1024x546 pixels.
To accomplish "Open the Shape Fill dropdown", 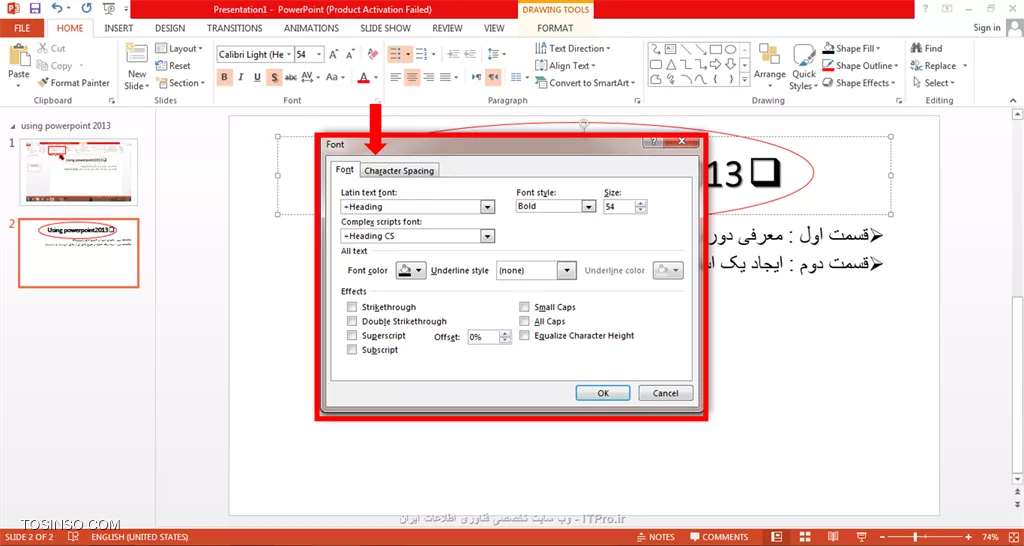I will click(852, 48).
